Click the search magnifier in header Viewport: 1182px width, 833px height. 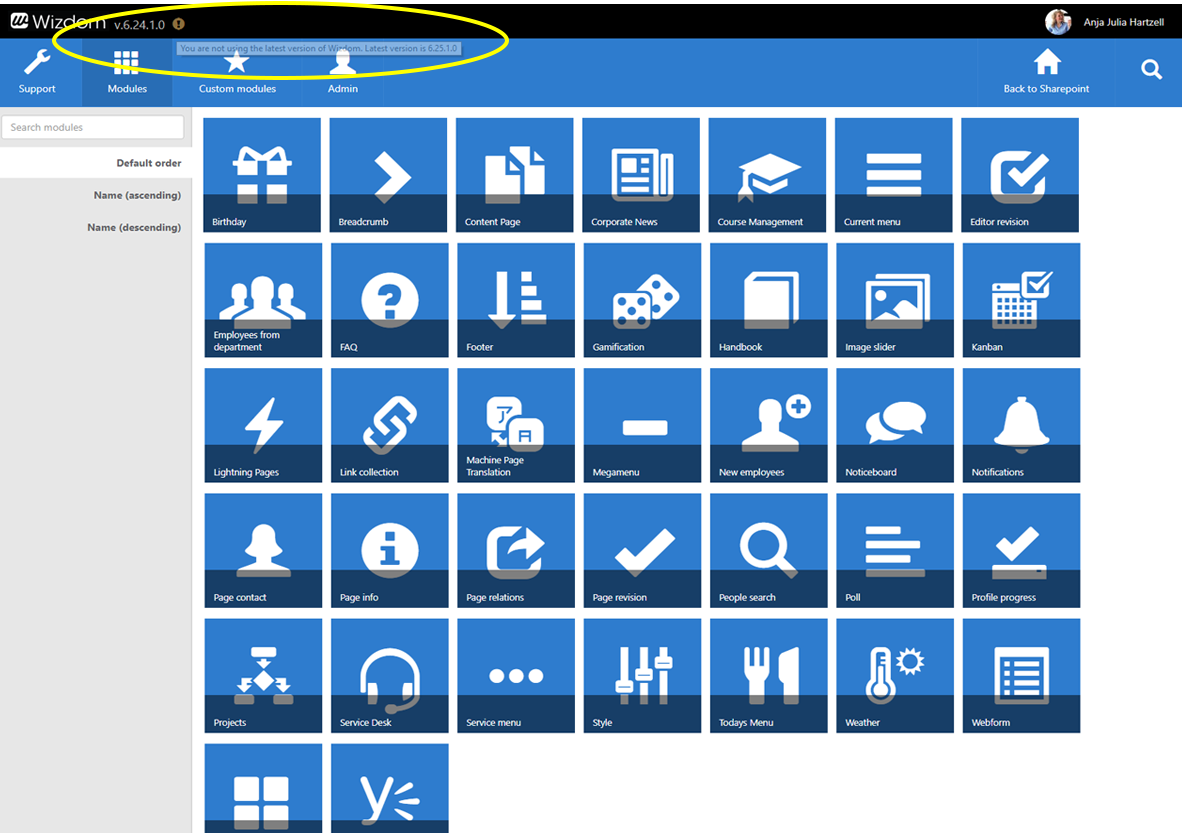click(x=1150, y=70)
